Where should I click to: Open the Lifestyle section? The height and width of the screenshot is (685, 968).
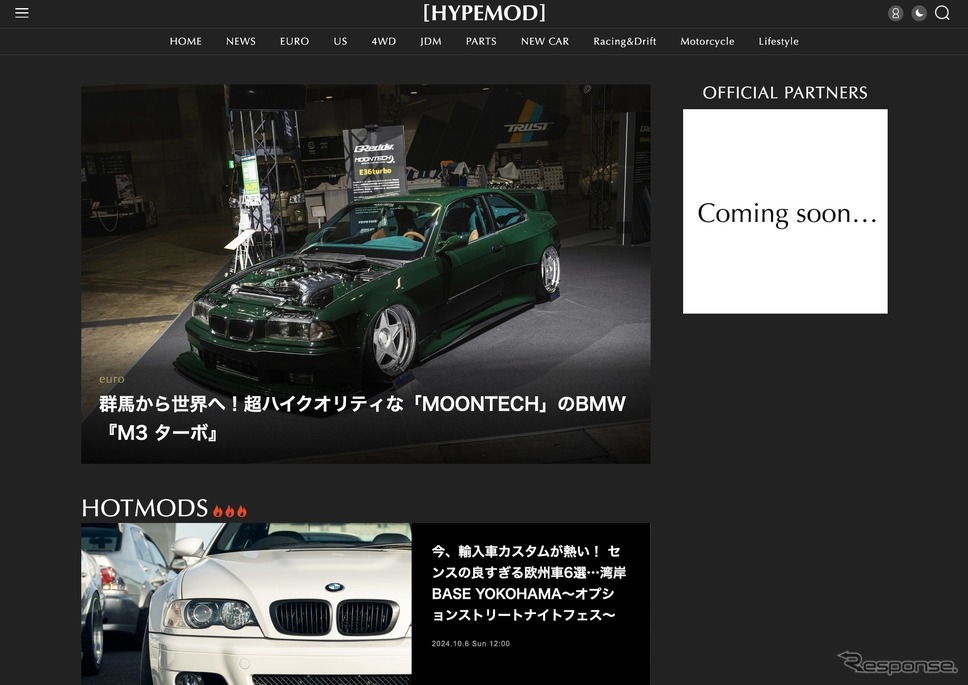pos(778,41)
